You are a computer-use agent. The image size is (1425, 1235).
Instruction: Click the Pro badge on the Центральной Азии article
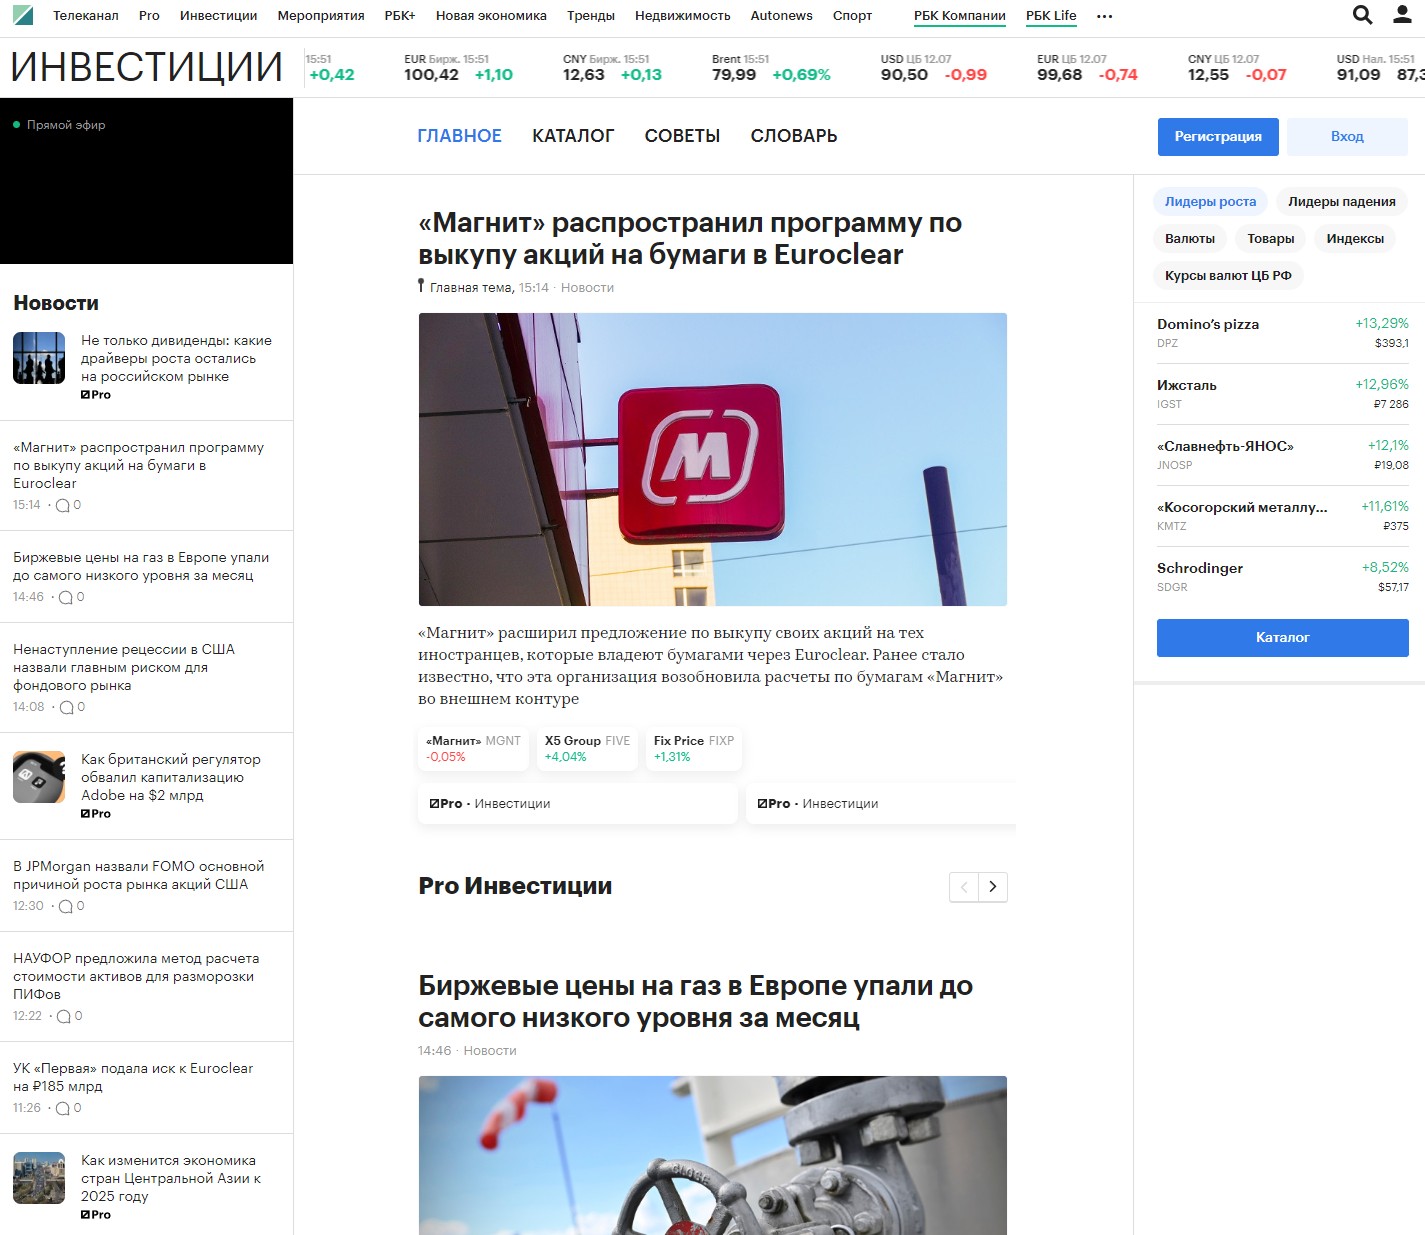tap(96, 1214)
